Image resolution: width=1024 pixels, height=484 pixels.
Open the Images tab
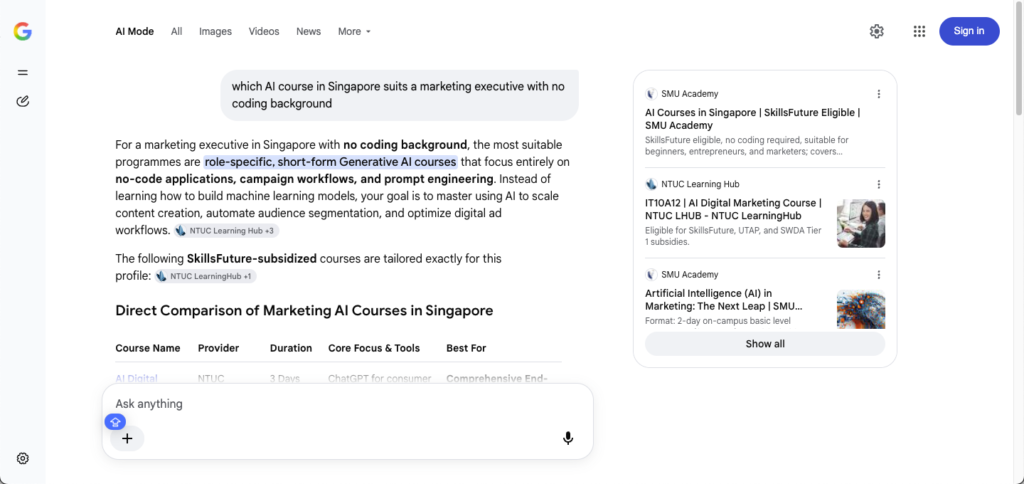(x=216, y=31)
